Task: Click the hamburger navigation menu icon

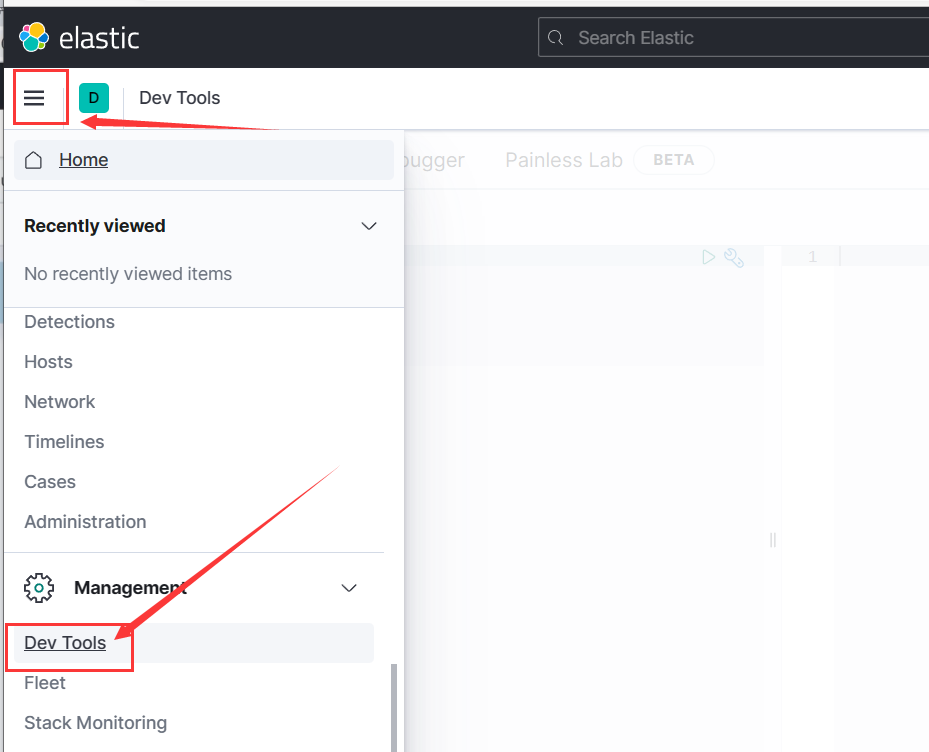Action: tap(35, 98)
